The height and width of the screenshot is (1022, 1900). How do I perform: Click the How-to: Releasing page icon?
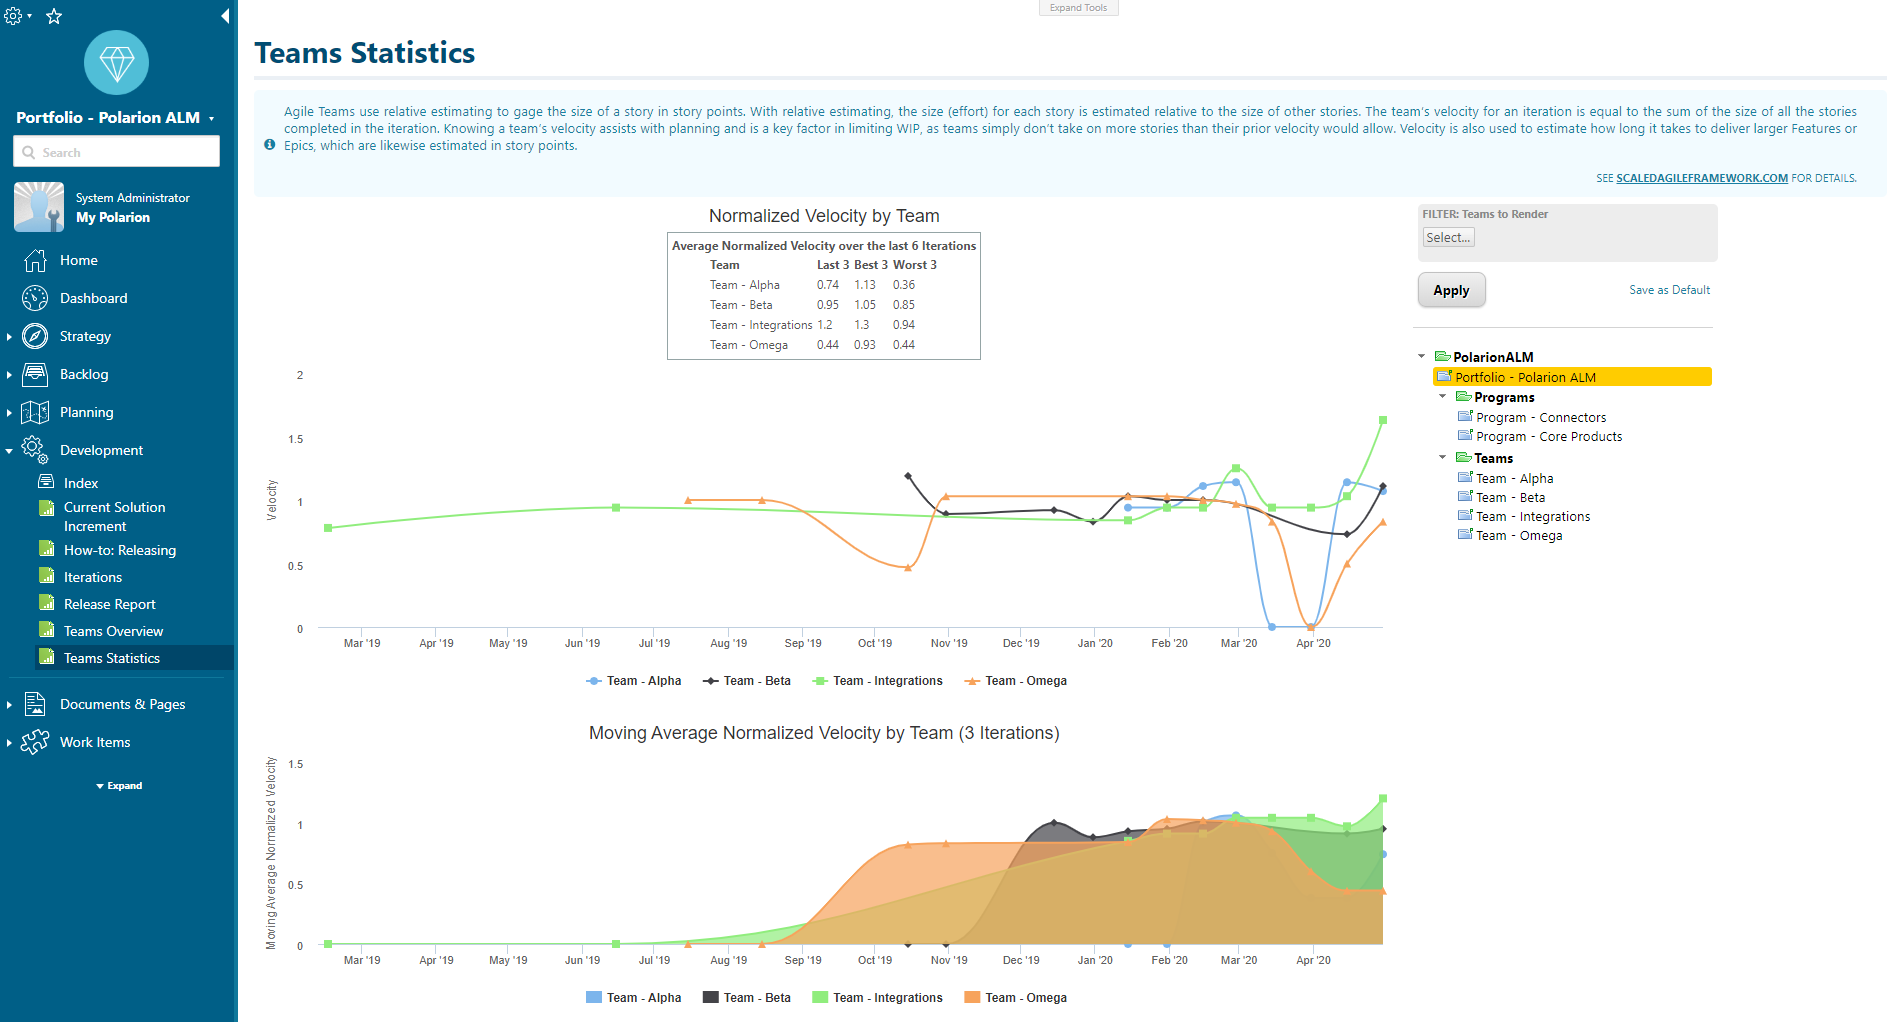click(46, 549)
